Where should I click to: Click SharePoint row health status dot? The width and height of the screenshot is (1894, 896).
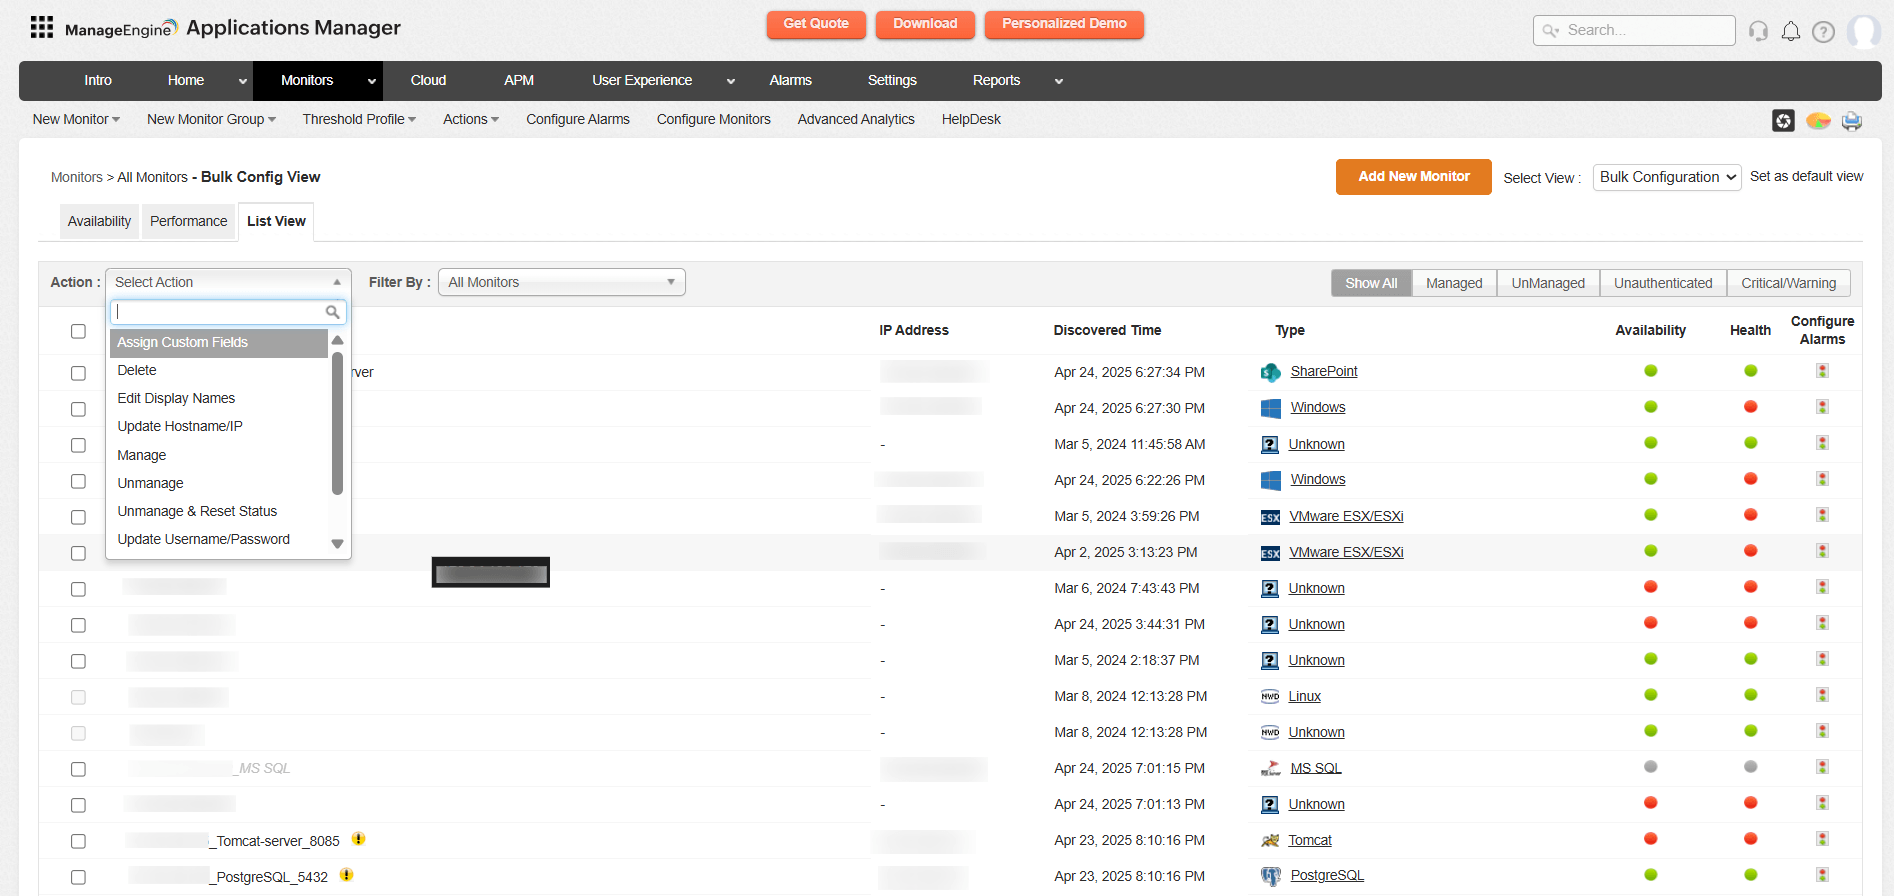click(x=1750, y=371)
